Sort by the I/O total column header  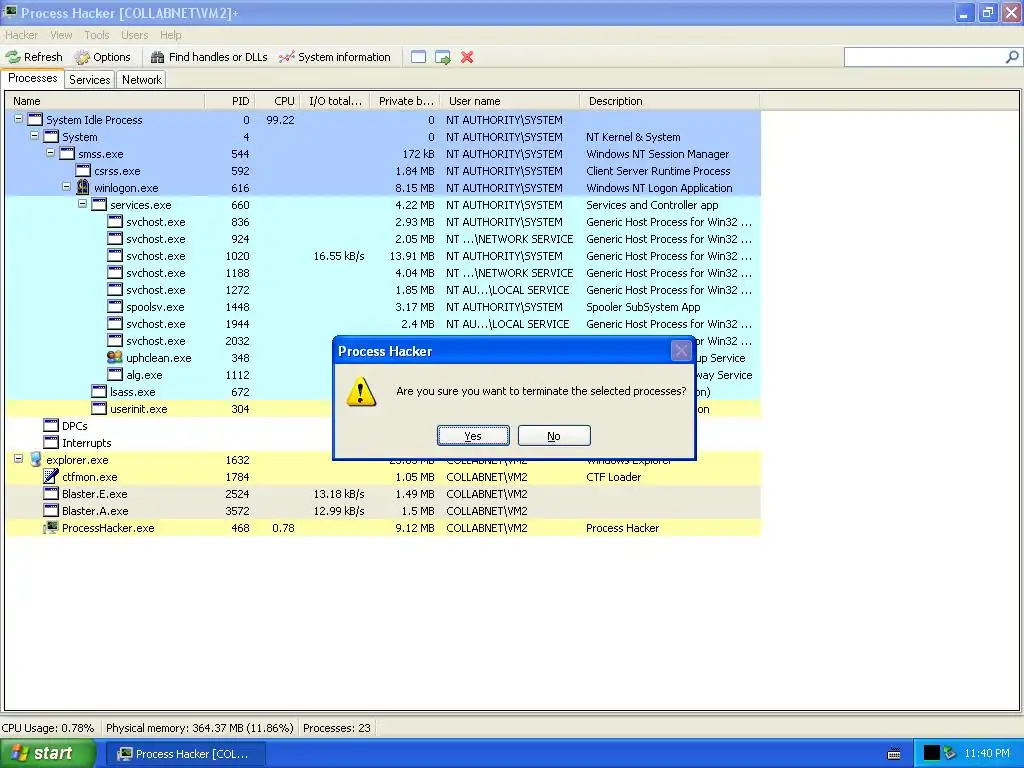(x=334, y=101)
